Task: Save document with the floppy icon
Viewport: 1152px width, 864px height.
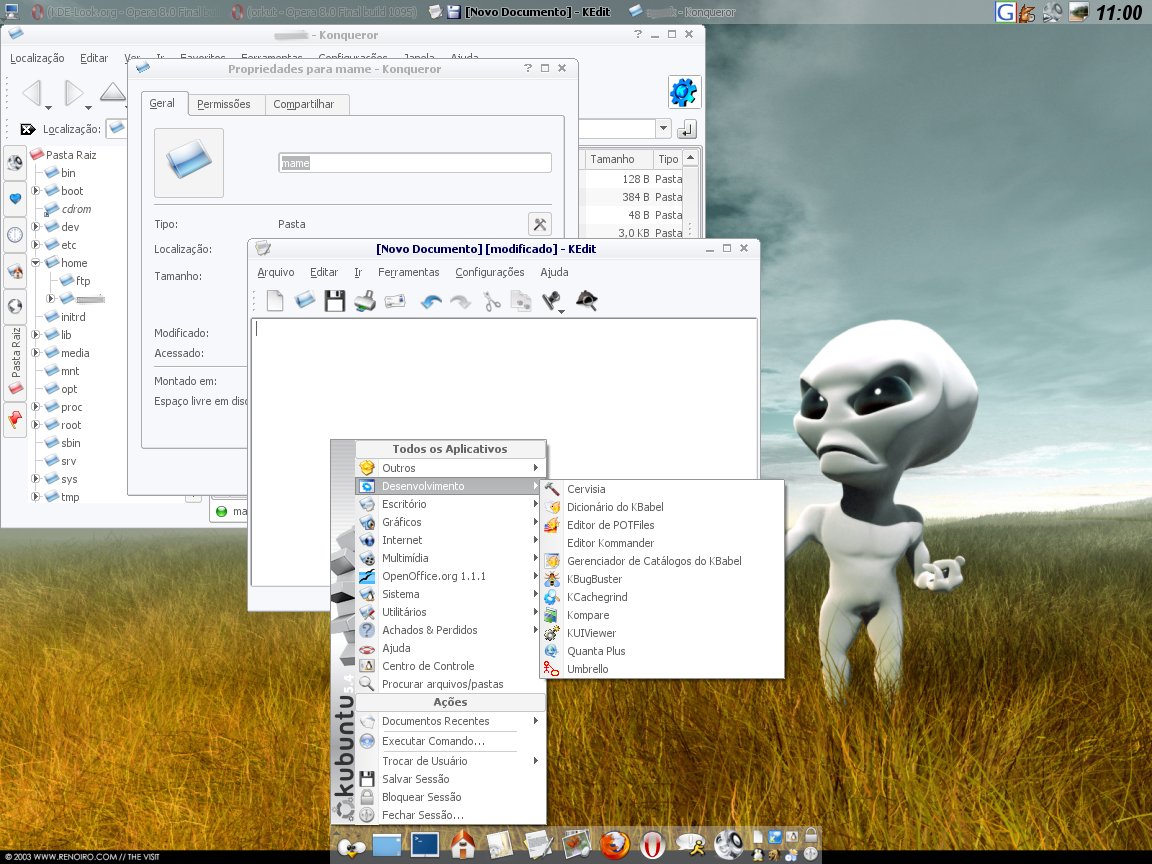Action: (x=335, y=300)
